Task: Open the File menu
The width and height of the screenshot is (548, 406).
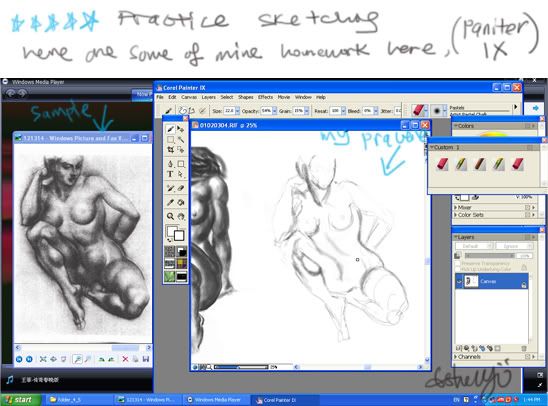Action: point(160,97)
